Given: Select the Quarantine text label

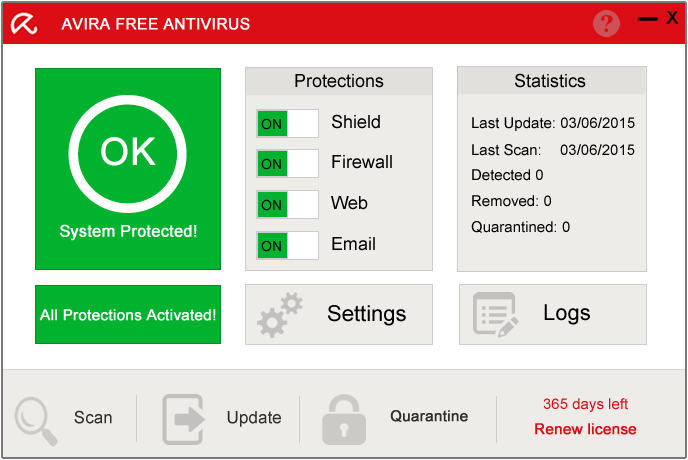Looking at the screenshot, I should point(429,416).
